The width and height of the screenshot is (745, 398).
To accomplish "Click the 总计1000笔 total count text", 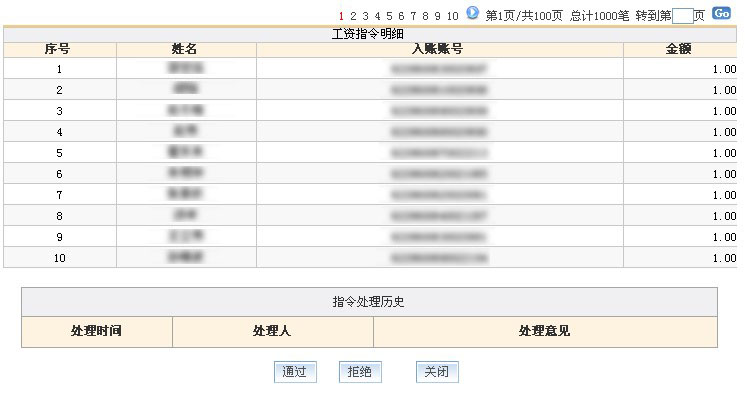I will tap(600, 16).
